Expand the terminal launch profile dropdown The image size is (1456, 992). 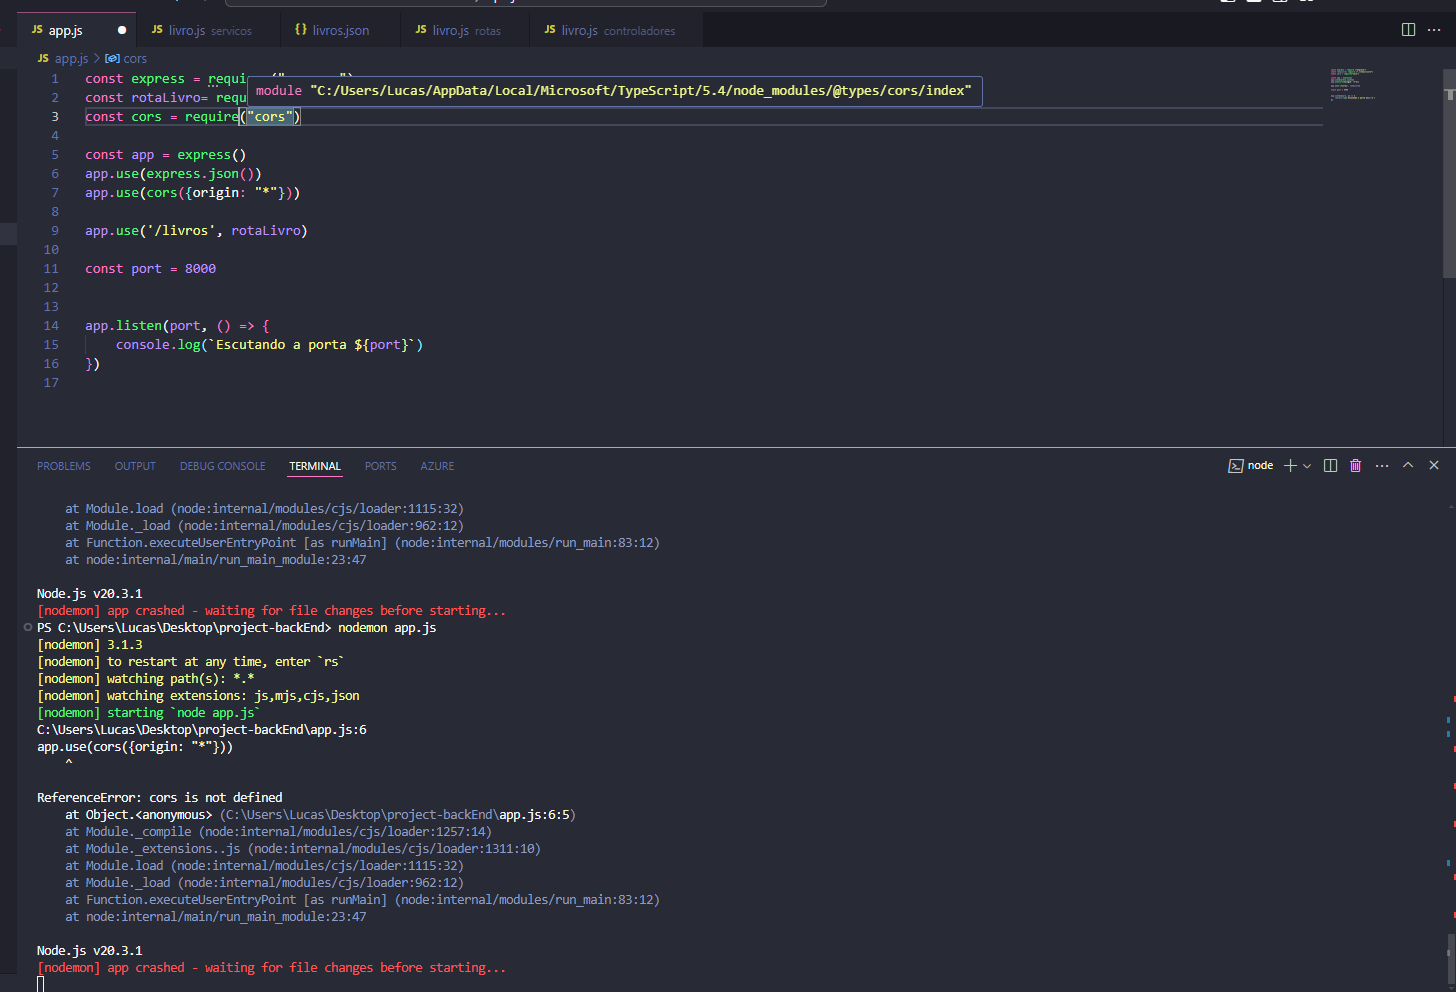click(1307, 466)
